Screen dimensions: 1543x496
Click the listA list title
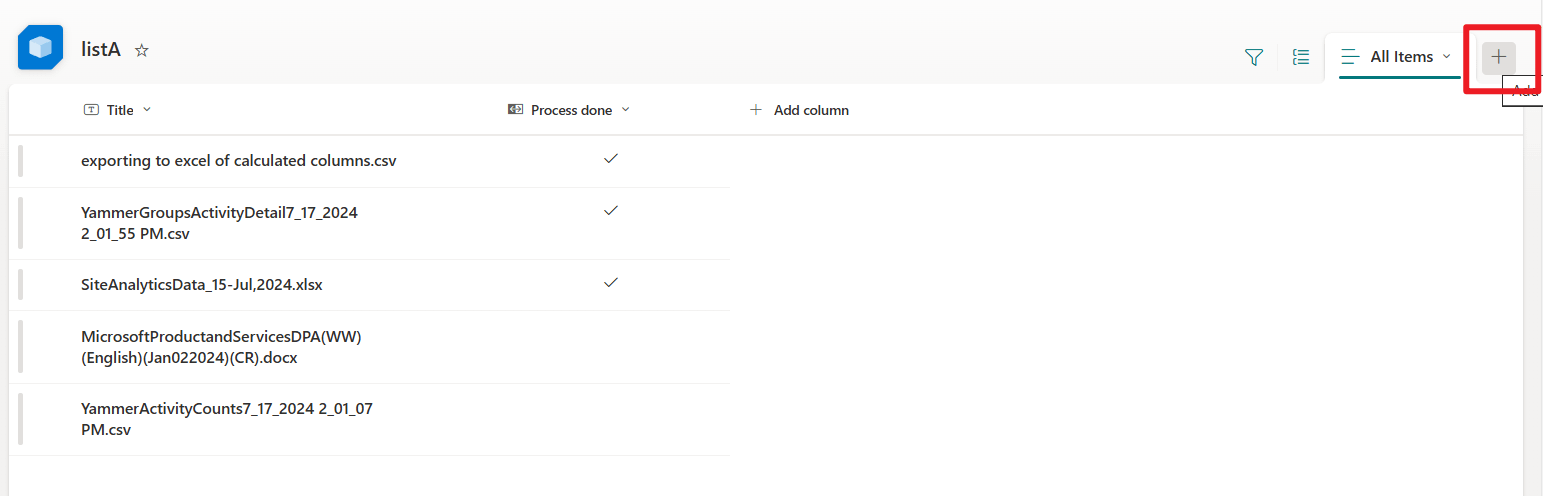pos(101,49)
